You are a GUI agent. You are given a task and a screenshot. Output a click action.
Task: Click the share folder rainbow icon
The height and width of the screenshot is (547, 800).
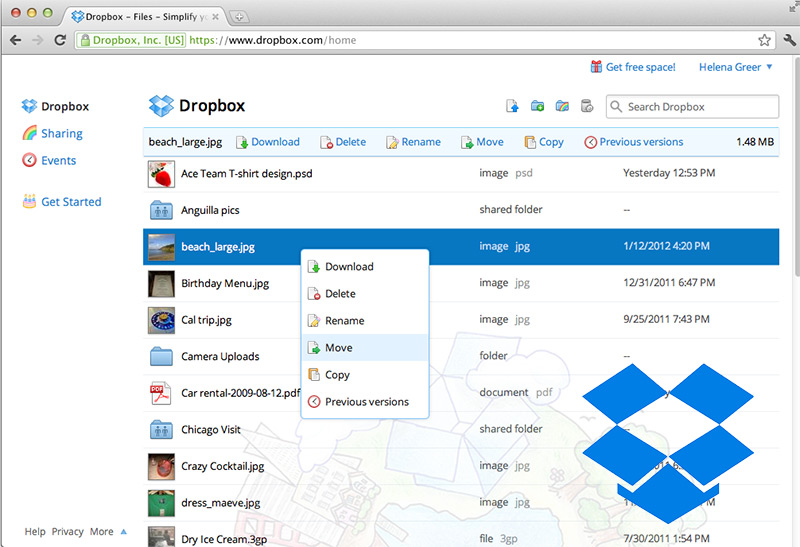pyautogui.click(x=562, y=106)
